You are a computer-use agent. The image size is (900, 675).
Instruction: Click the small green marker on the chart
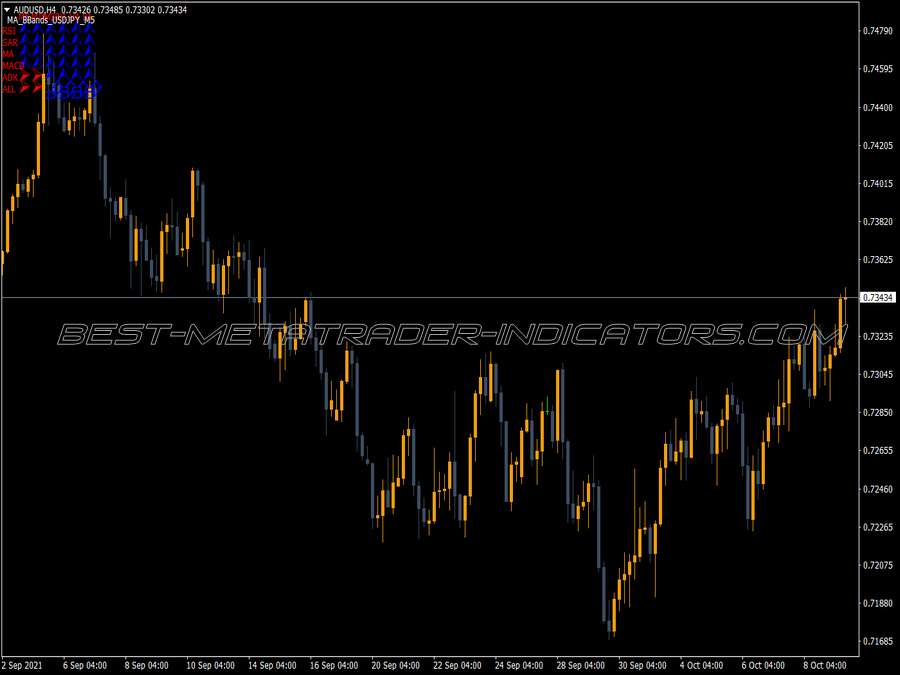548,406
